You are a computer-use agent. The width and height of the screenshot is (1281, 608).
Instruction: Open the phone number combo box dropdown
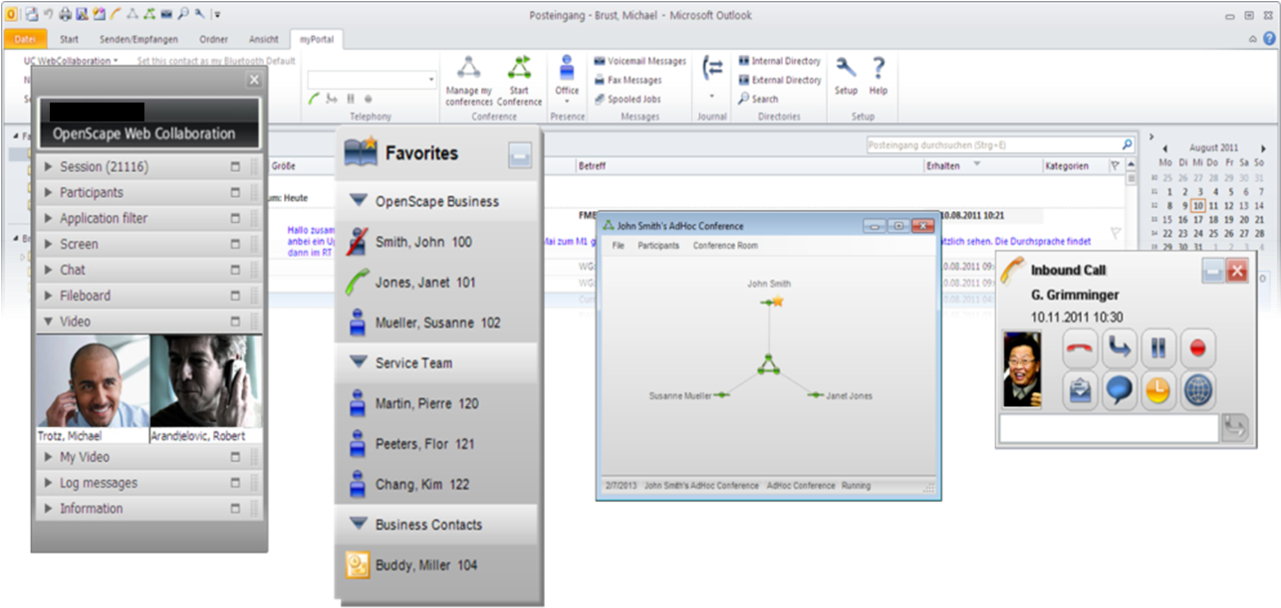432,78
